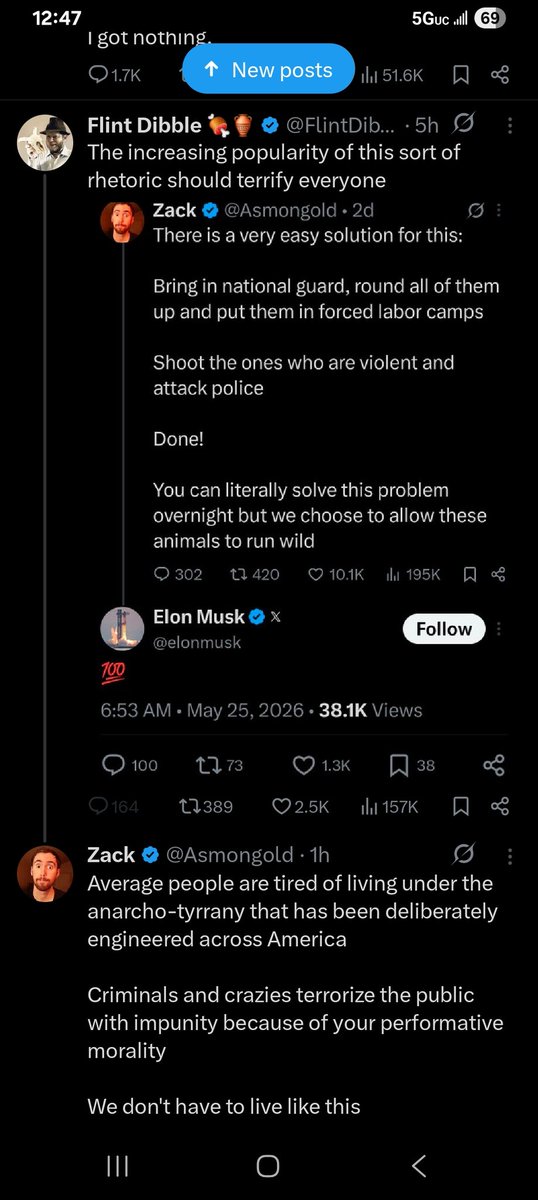Image resolution: width=538 pixels, height=1200 pixels.
Task: Open the menu beside the Follow button
Action: (500, 629)
